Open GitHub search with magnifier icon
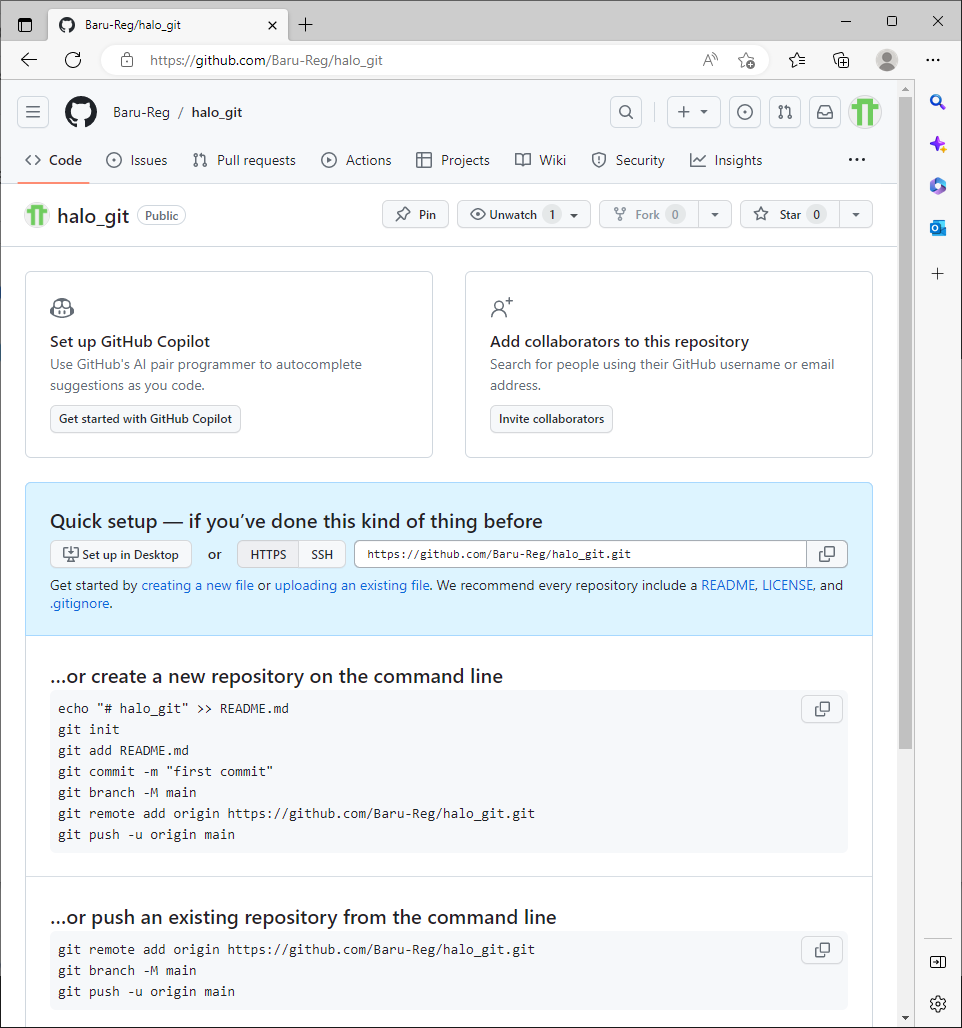962x1028 pixels. 626,112
